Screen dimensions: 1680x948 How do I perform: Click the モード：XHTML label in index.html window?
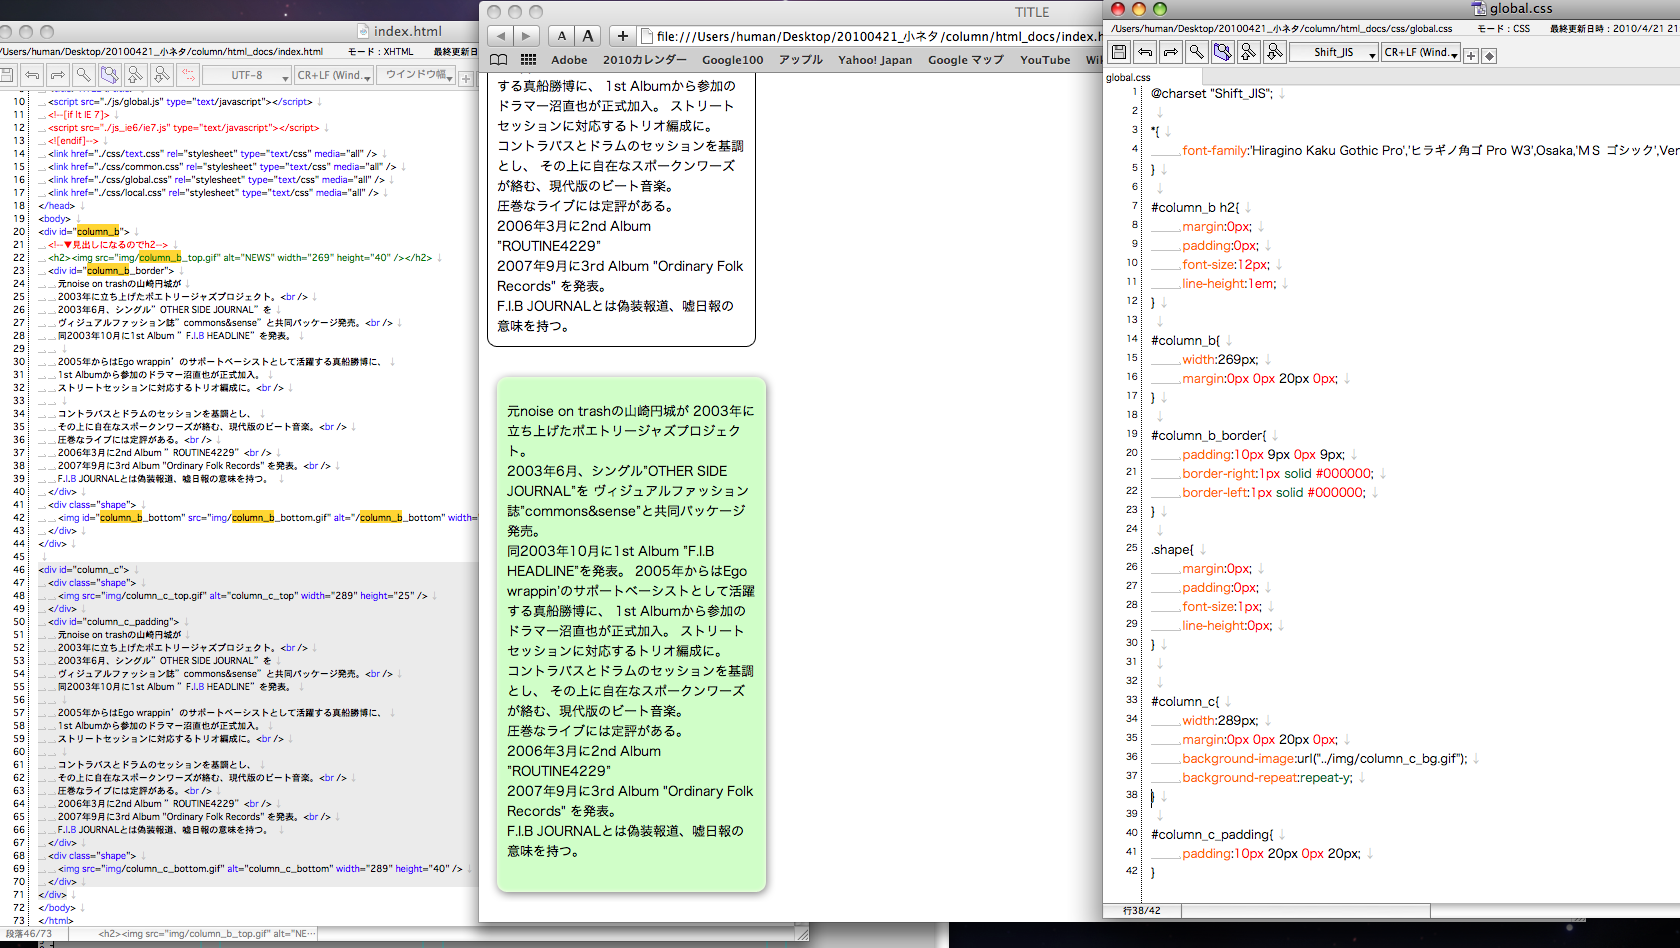click(x=380, y=51)
